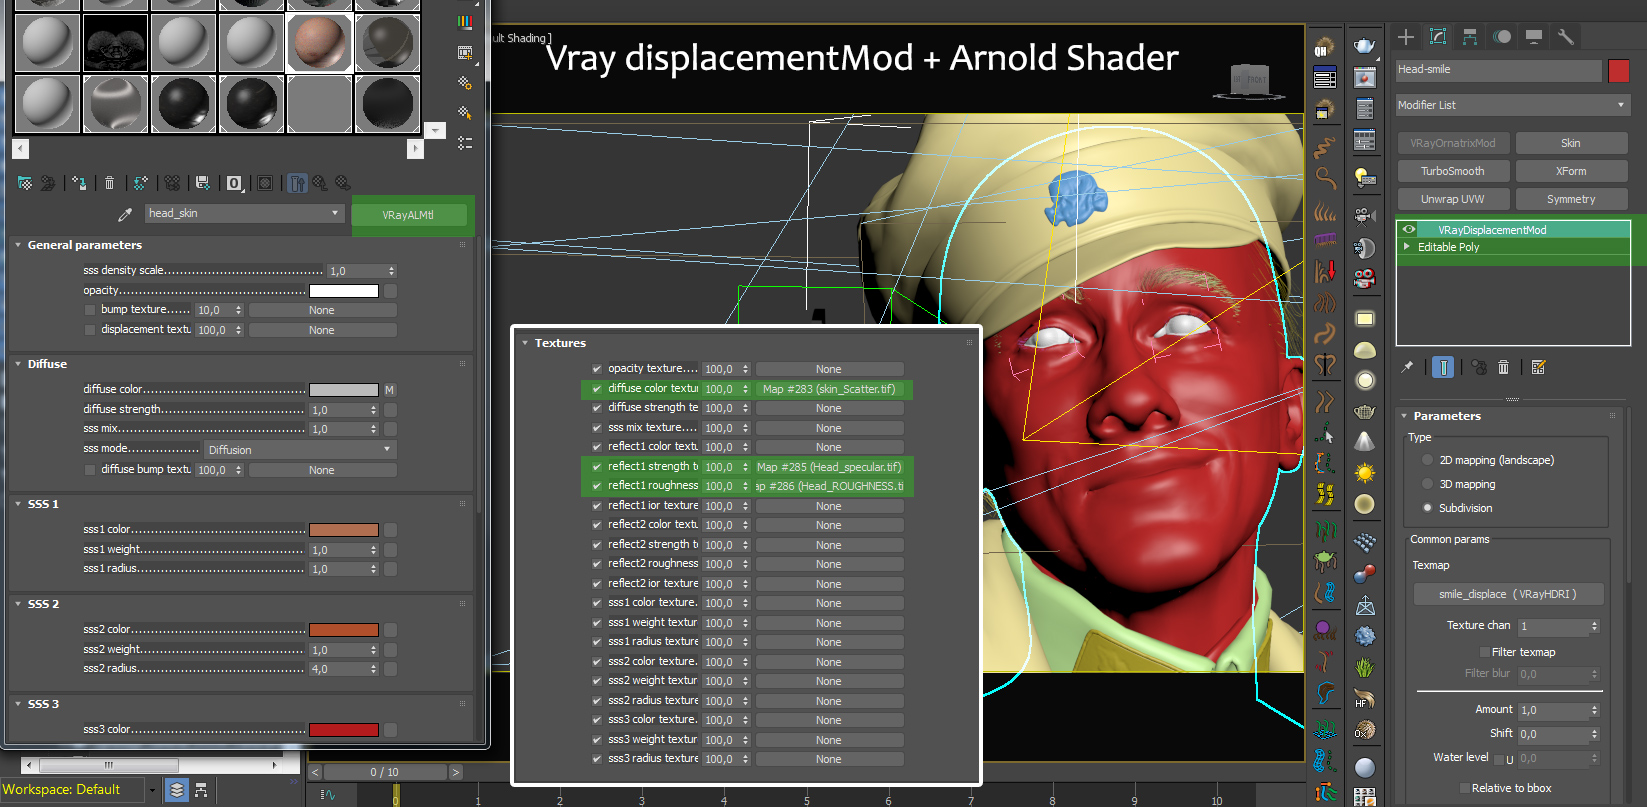
Task: Collapse the Parameters rollout
Action: tap(1404, 416)
